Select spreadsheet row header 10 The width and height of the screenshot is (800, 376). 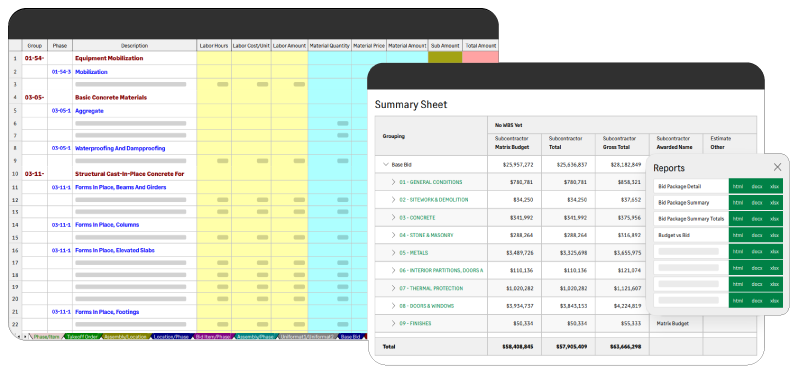coord(15,174)
